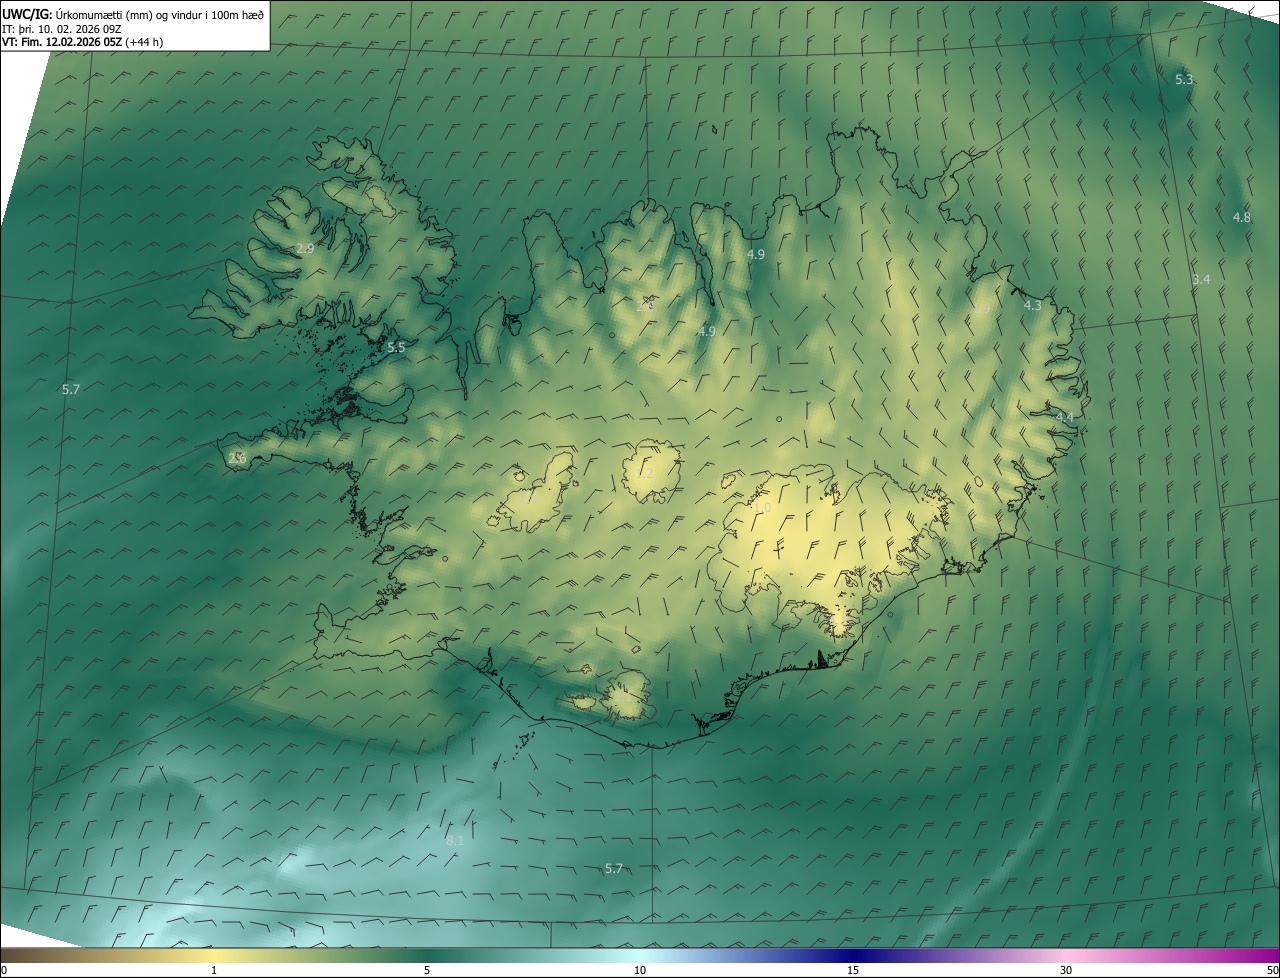Viewport: 1280px width, 978px height.
Task: Click the 5.3 precipitation value on the map
Action: 1184,79
